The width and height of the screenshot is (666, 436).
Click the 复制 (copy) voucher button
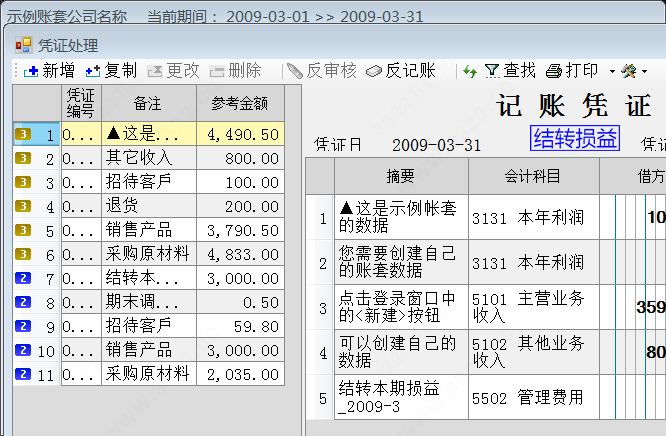point(111,71)
